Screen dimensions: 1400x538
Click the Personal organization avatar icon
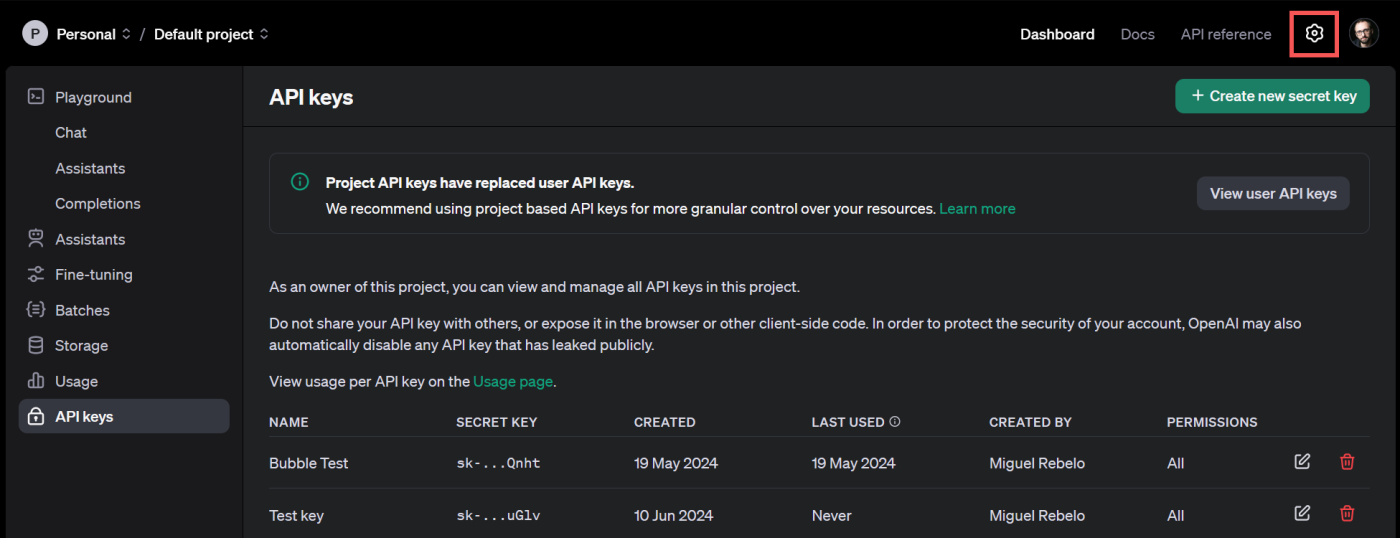click(x=35, y=34)
